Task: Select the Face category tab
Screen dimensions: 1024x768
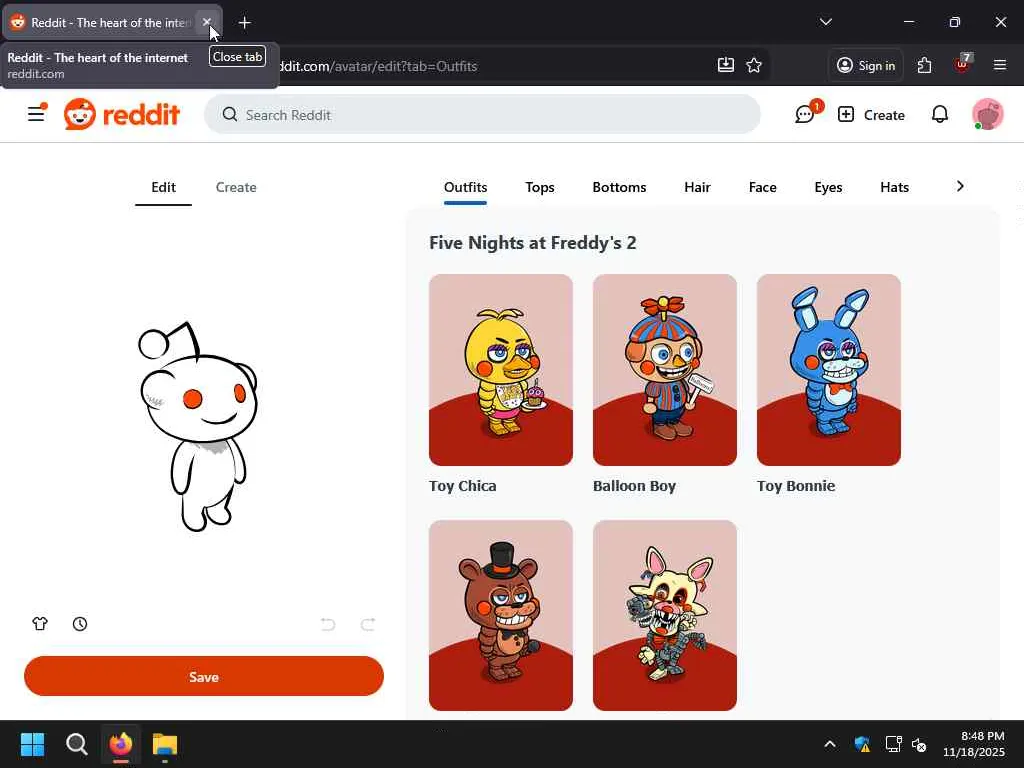Action: pos(762,187)
